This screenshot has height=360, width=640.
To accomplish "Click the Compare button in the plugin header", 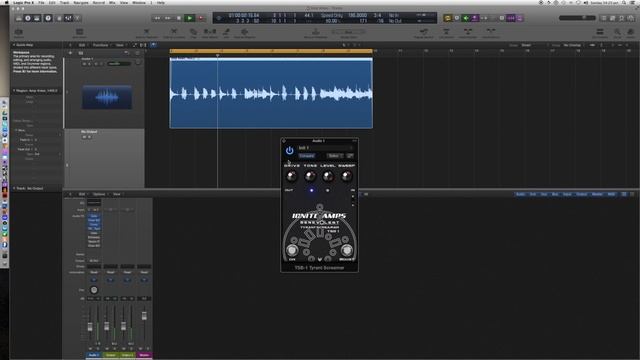I will point(307,156).
